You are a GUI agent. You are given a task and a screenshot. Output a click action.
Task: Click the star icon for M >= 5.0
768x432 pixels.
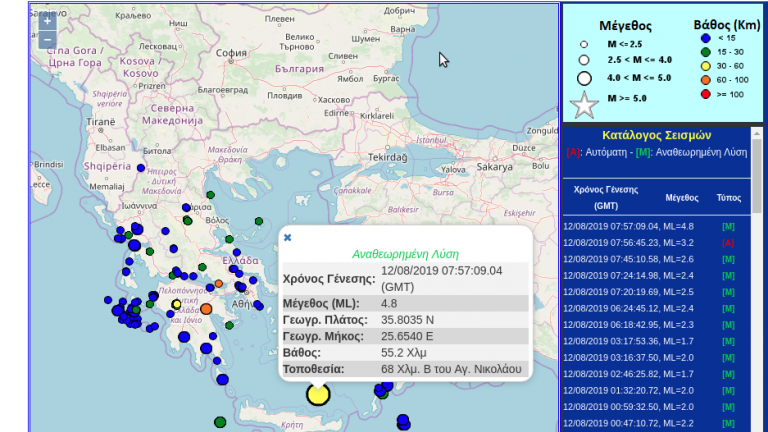click(x=583, y=103)
